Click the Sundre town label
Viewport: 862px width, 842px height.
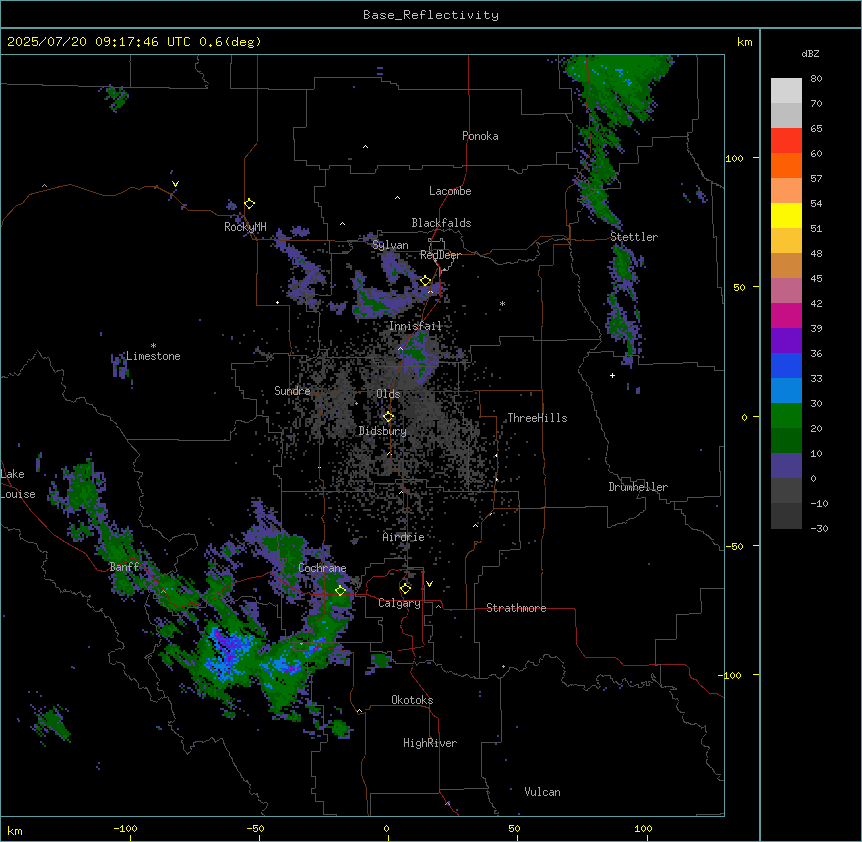pos(292,391)
